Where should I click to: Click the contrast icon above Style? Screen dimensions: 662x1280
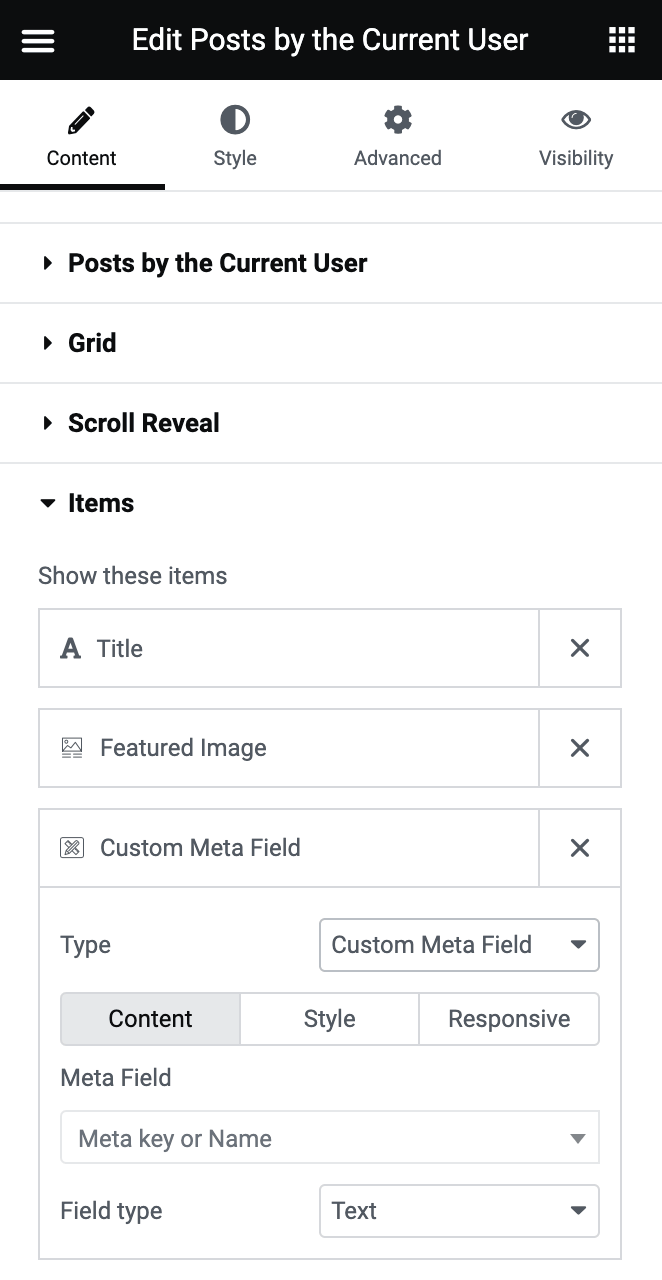point(234,118)
